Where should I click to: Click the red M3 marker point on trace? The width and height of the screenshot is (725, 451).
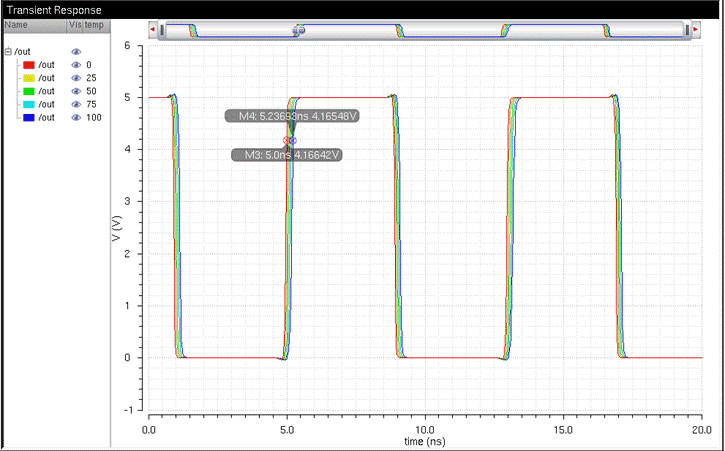287,140
